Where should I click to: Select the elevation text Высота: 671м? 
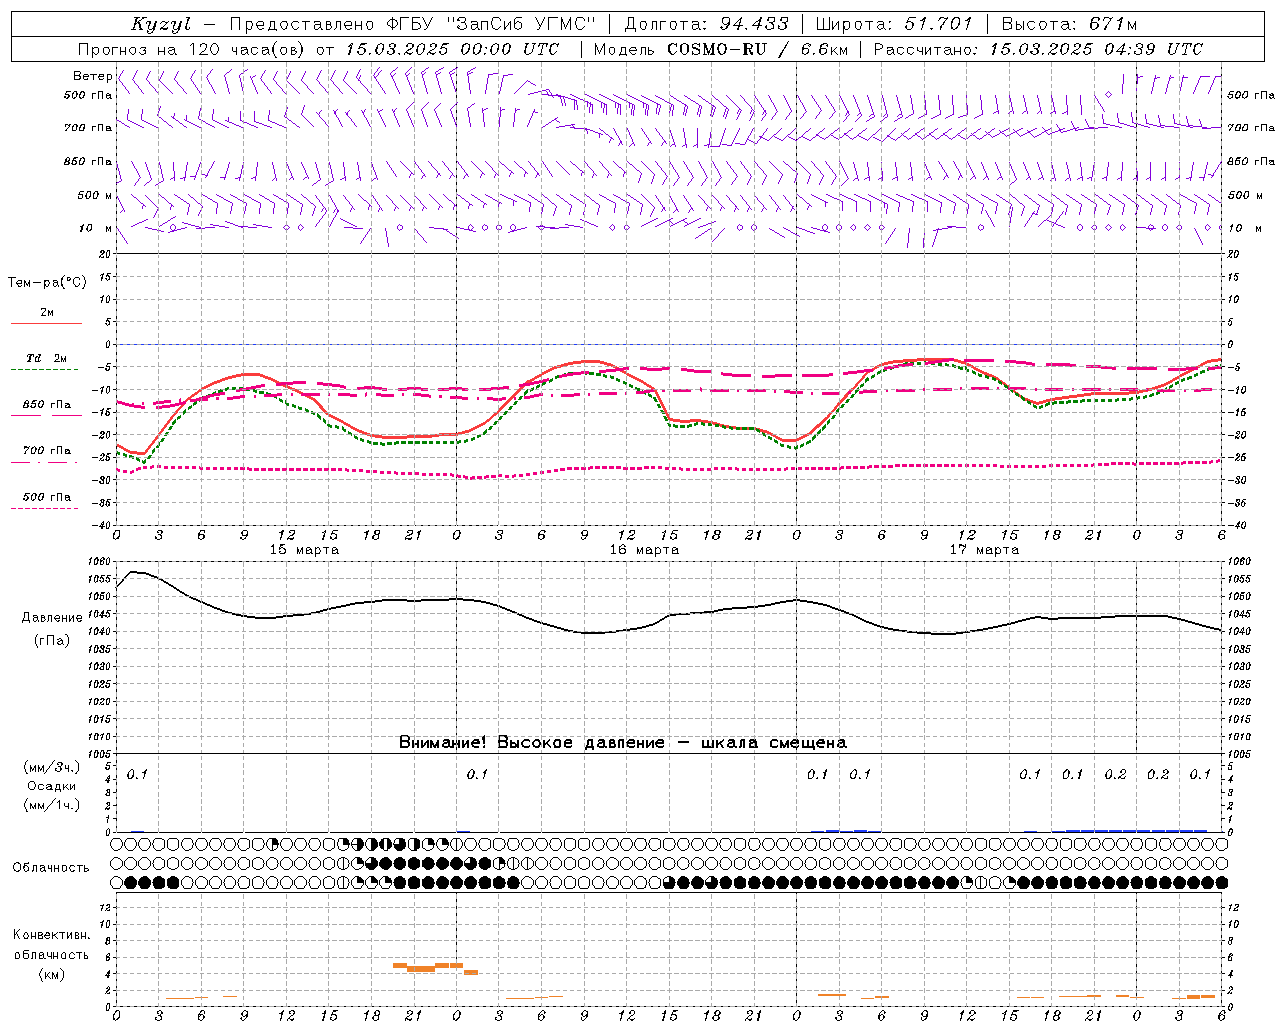[1069, 24]
